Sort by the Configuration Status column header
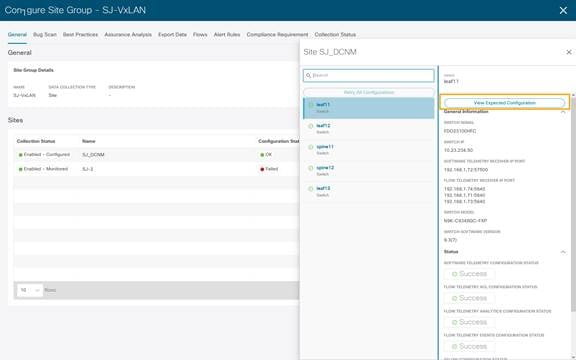Image resolution: width=576 pixels, height=360 pixels. pos(278,141)
